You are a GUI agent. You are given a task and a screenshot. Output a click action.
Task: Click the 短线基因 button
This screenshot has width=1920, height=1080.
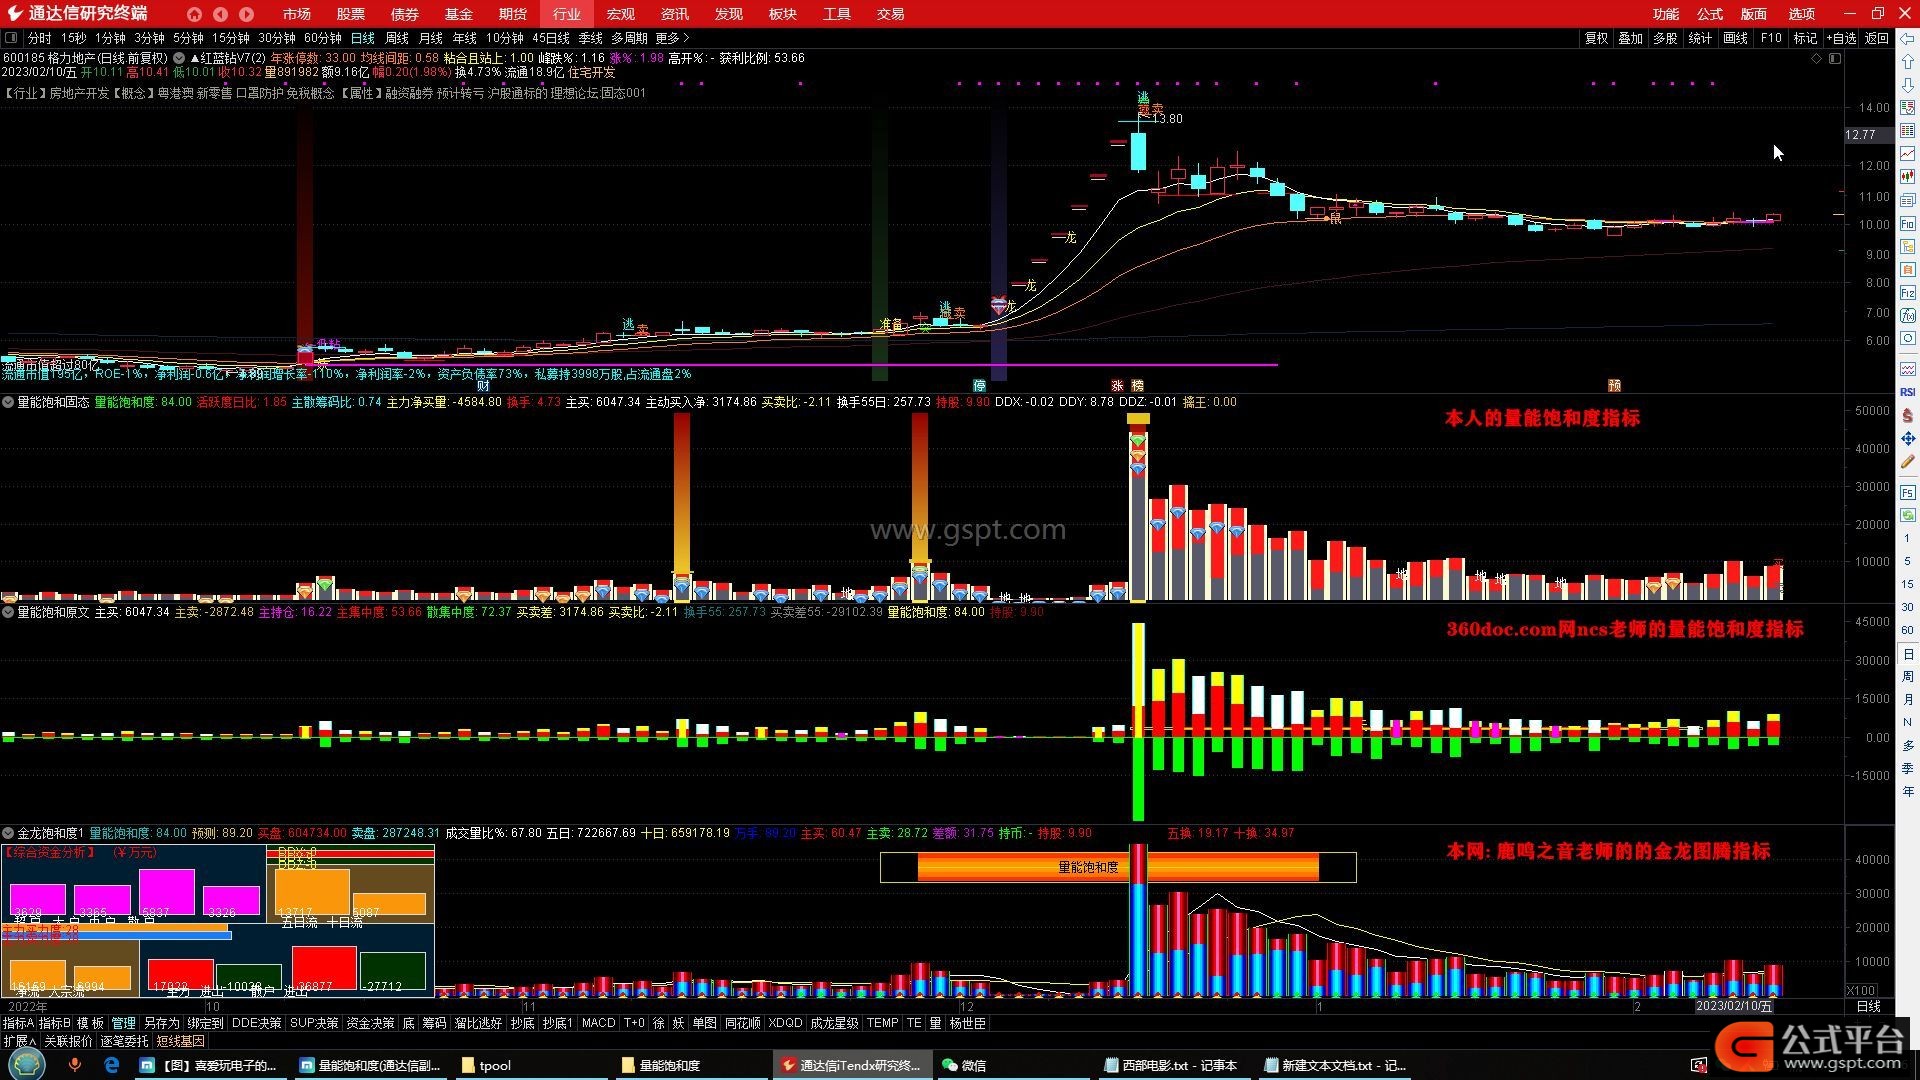pyautogui.click(x=180, y=1041)
